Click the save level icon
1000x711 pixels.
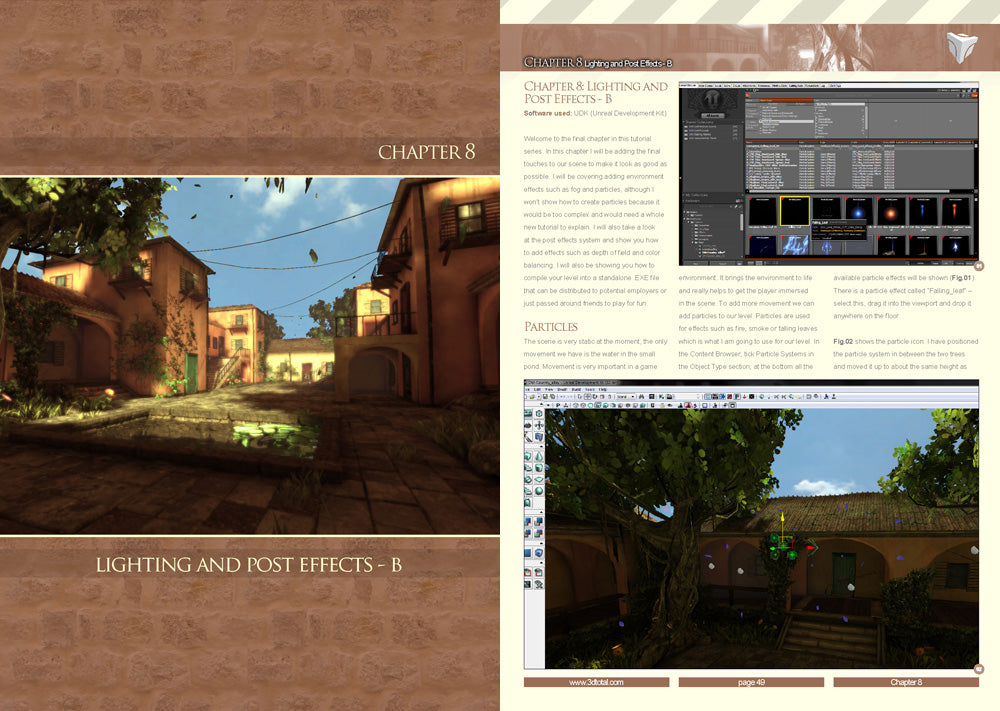click(x=546, y=396)
